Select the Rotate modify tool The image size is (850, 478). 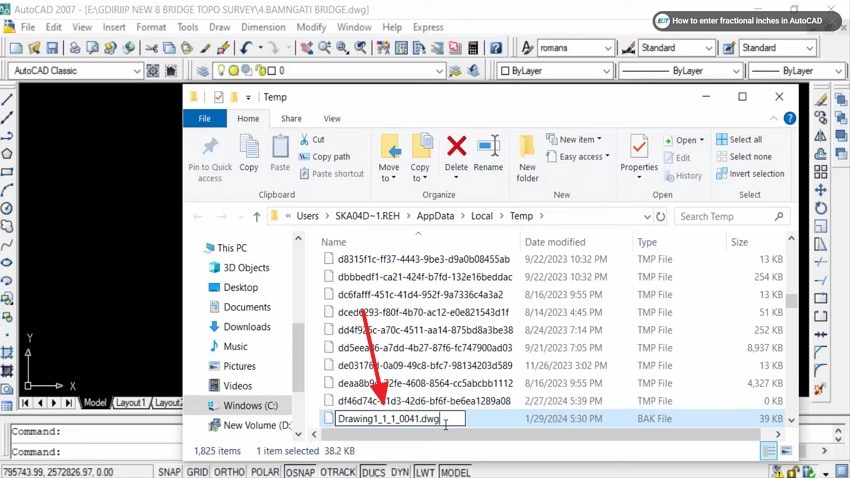point(821,208)
